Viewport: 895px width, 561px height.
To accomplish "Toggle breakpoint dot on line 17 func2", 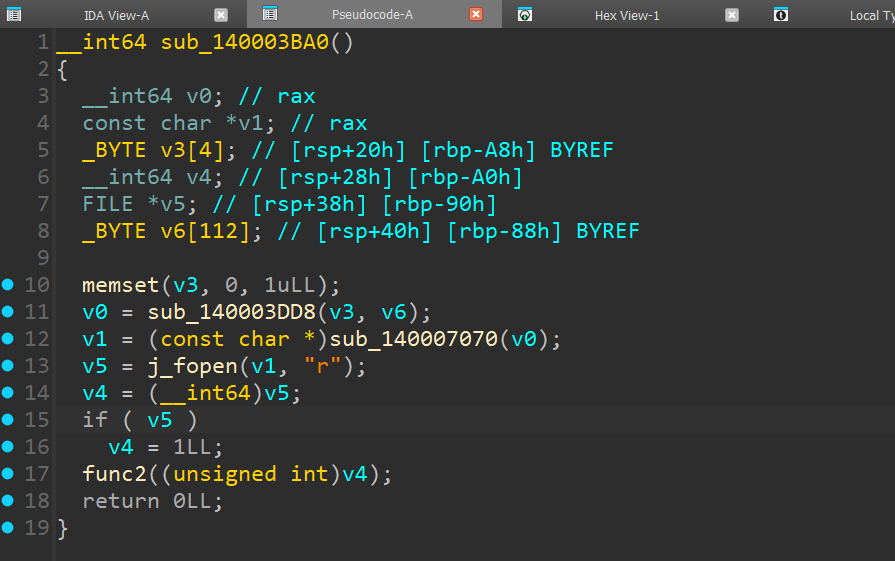I will (9, 474).
